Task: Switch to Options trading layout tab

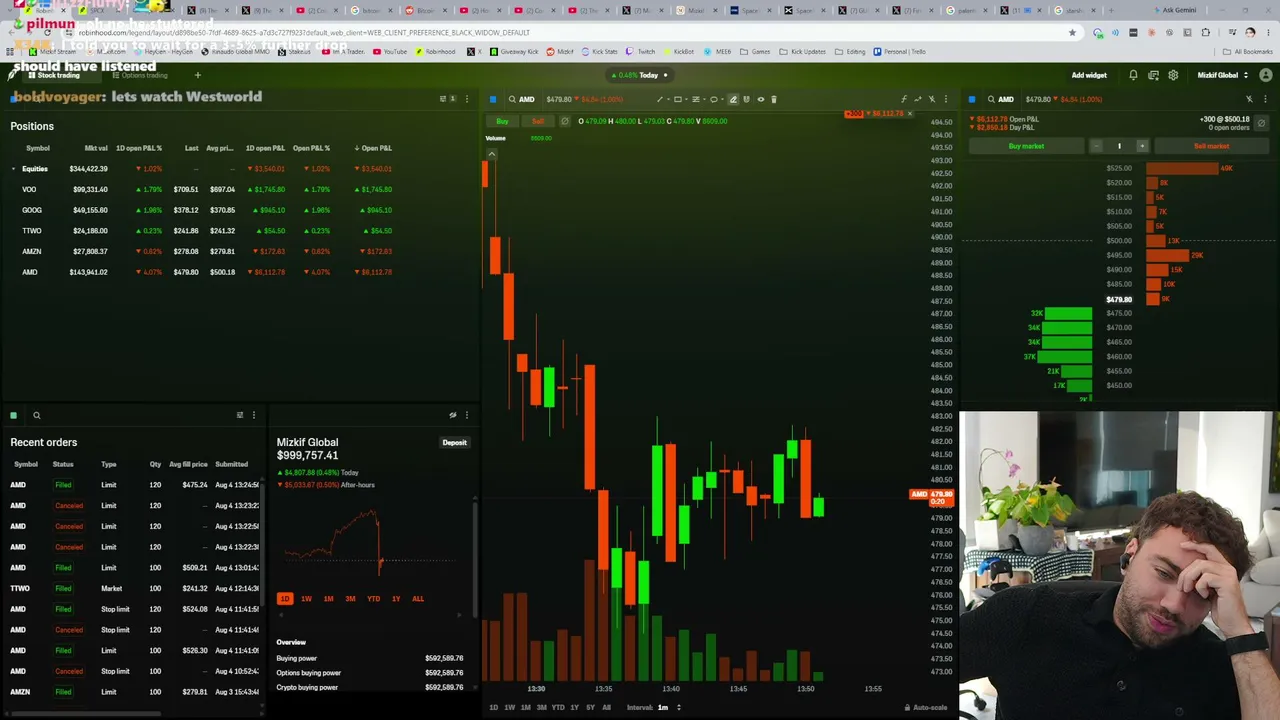Action: (139, 75)
